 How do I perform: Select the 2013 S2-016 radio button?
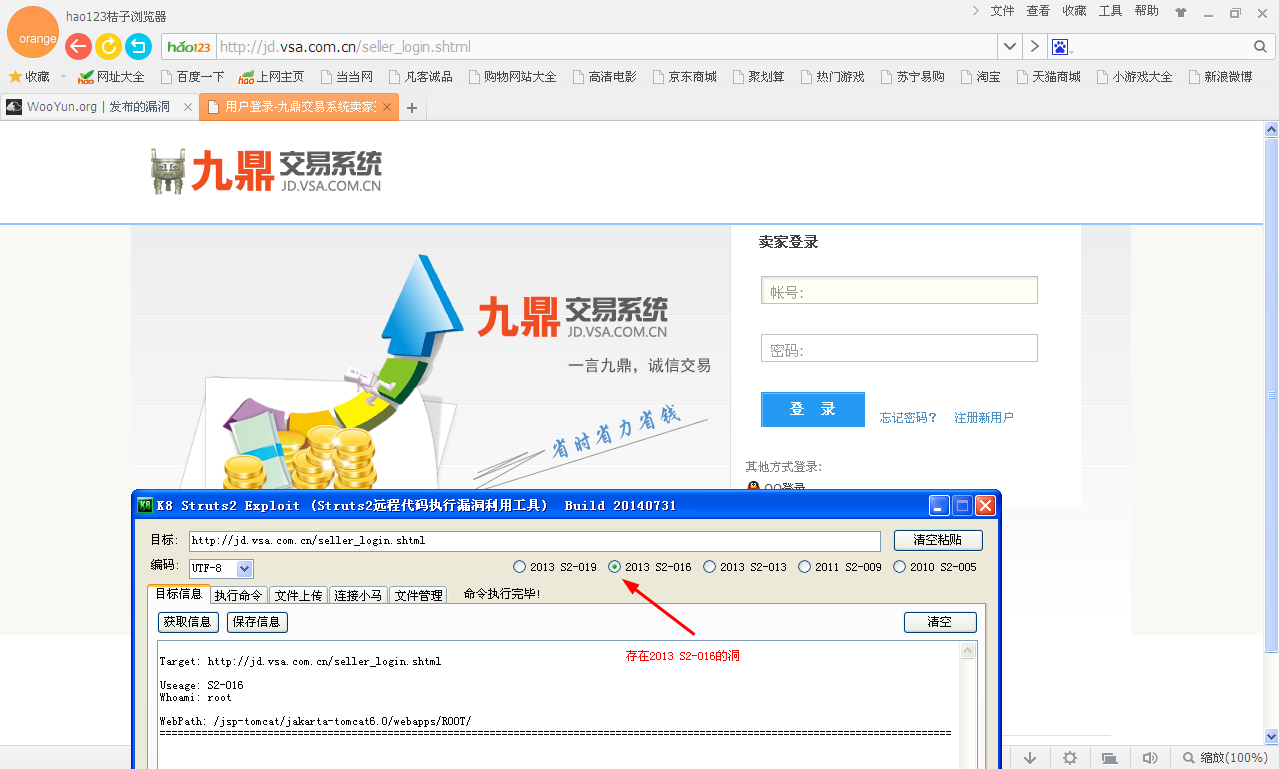click(x=615, y=567)
